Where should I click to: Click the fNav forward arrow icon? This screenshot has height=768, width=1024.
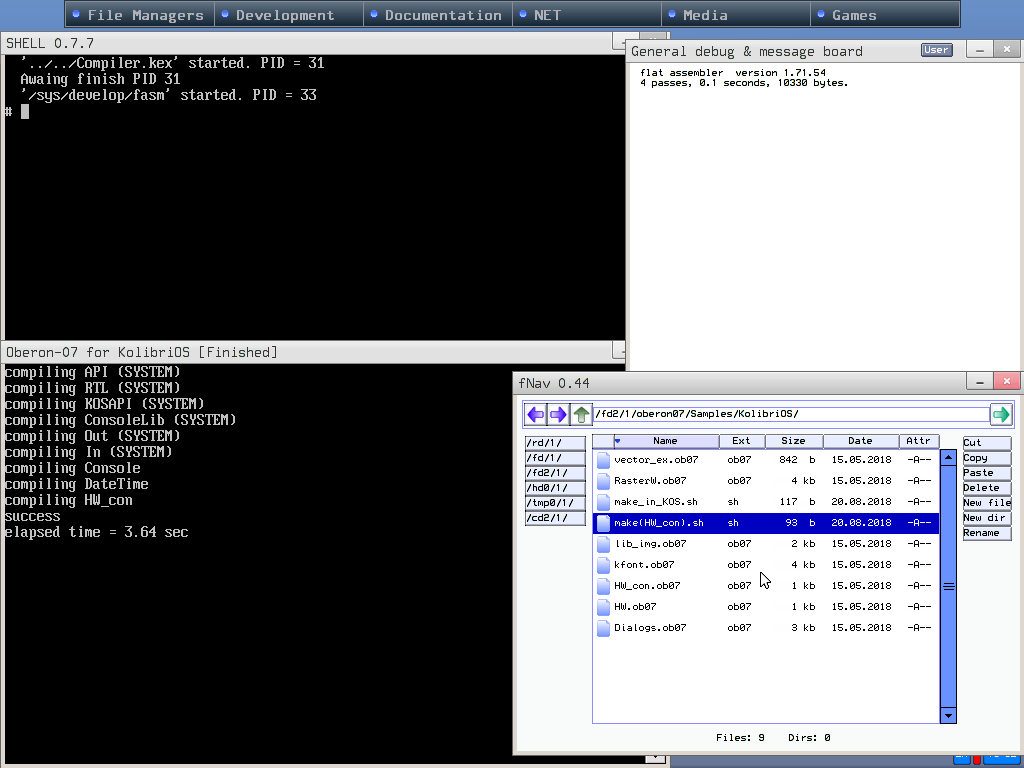[x=558, y=414]
